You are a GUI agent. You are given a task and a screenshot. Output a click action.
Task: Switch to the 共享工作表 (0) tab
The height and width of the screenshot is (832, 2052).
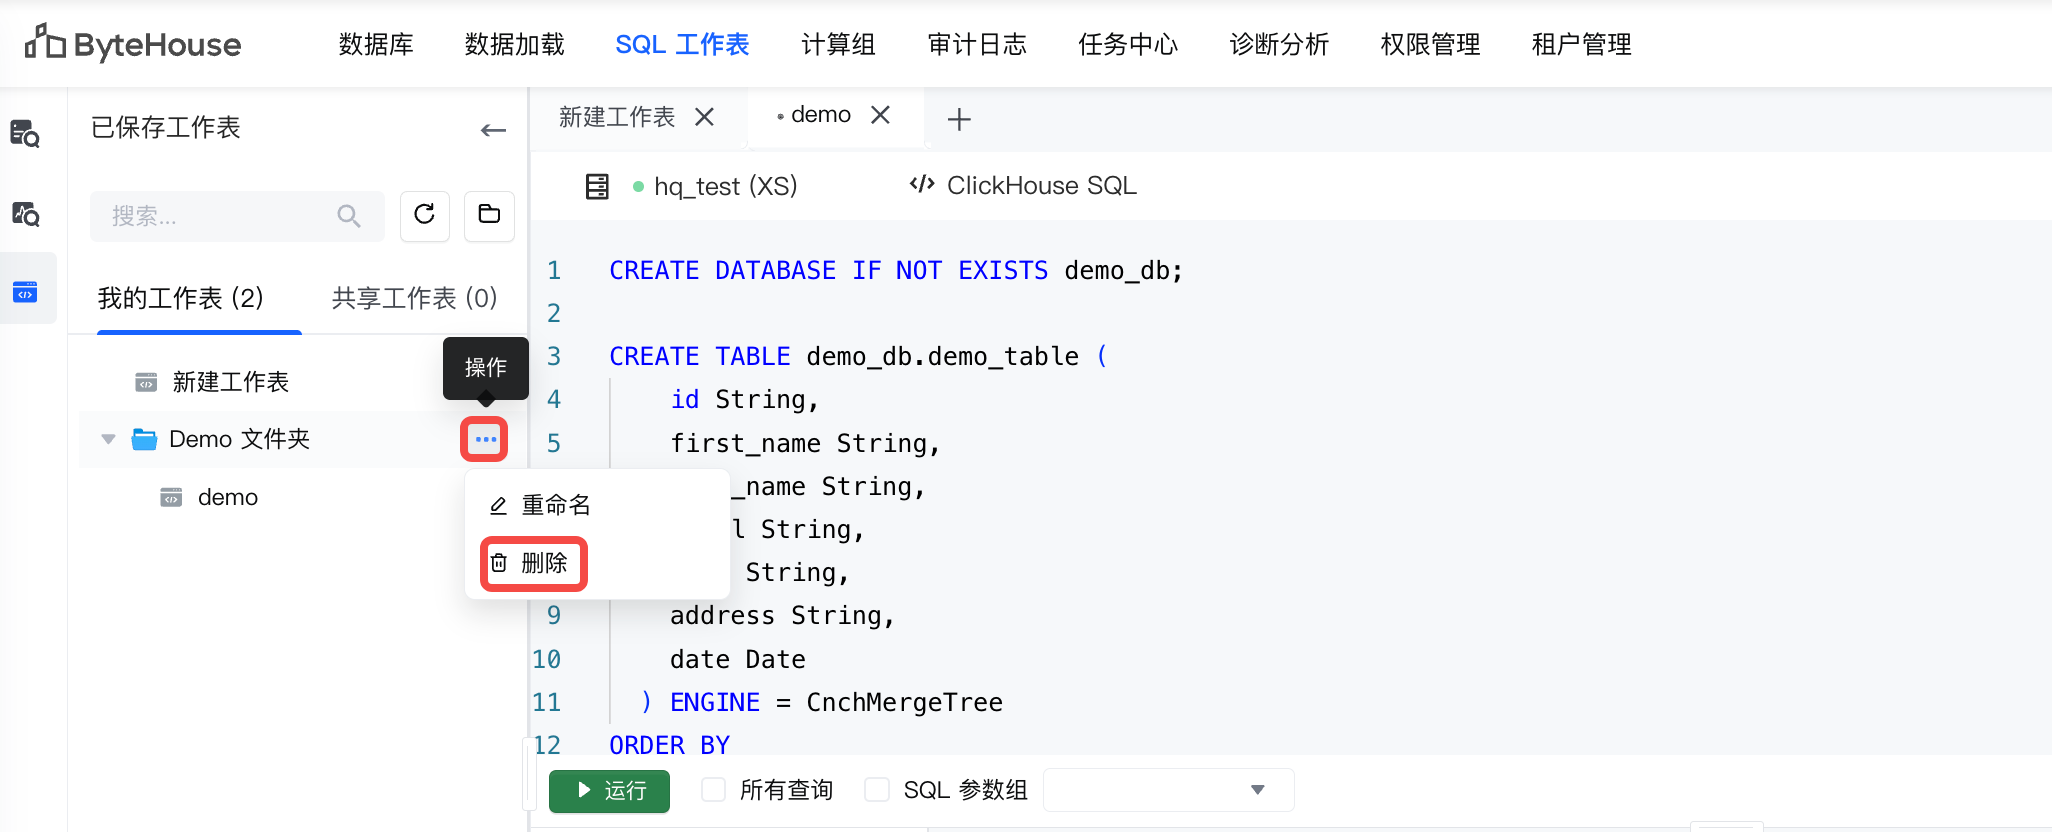(x=414, y=298)
